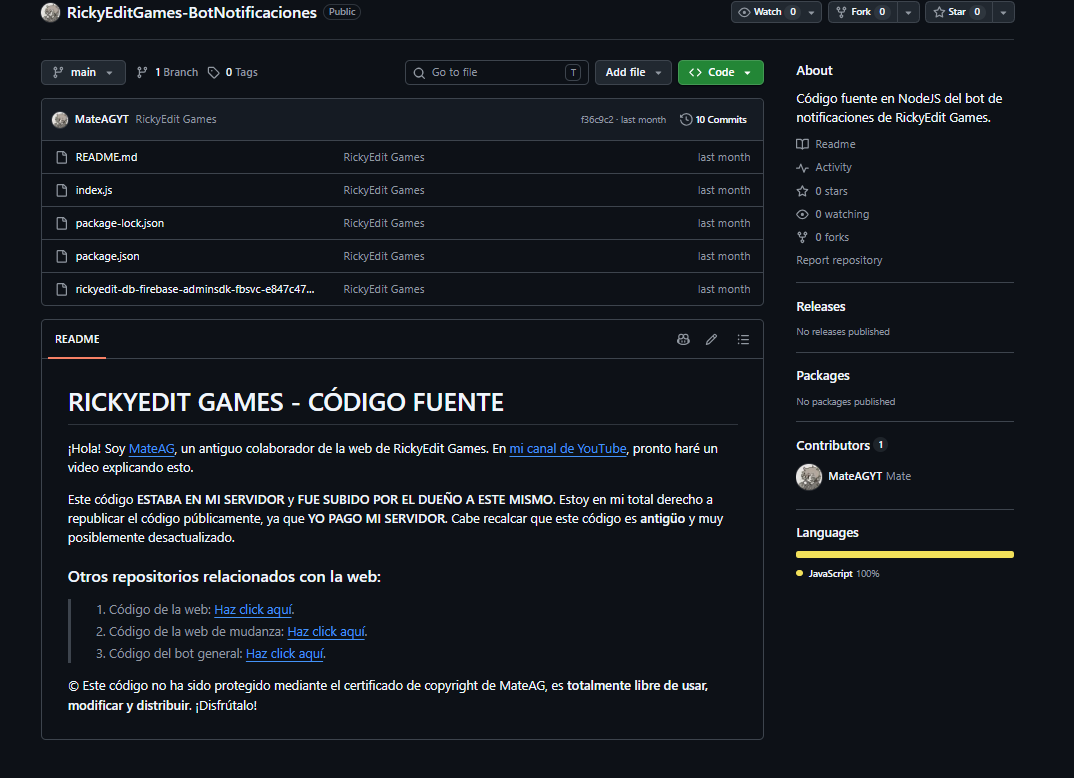Click MateAGYT avatar under Contributors
This screenshot has width=1074, height=778.
click(x=809, y=477)
